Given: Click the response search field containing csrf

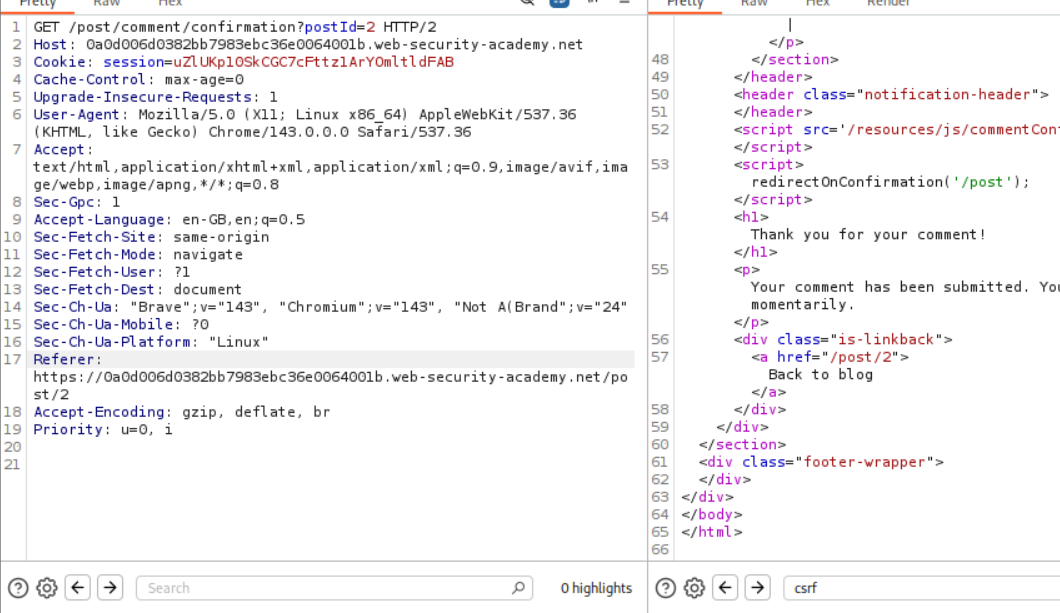Looking at the screenshot, I should coord(920,588).
